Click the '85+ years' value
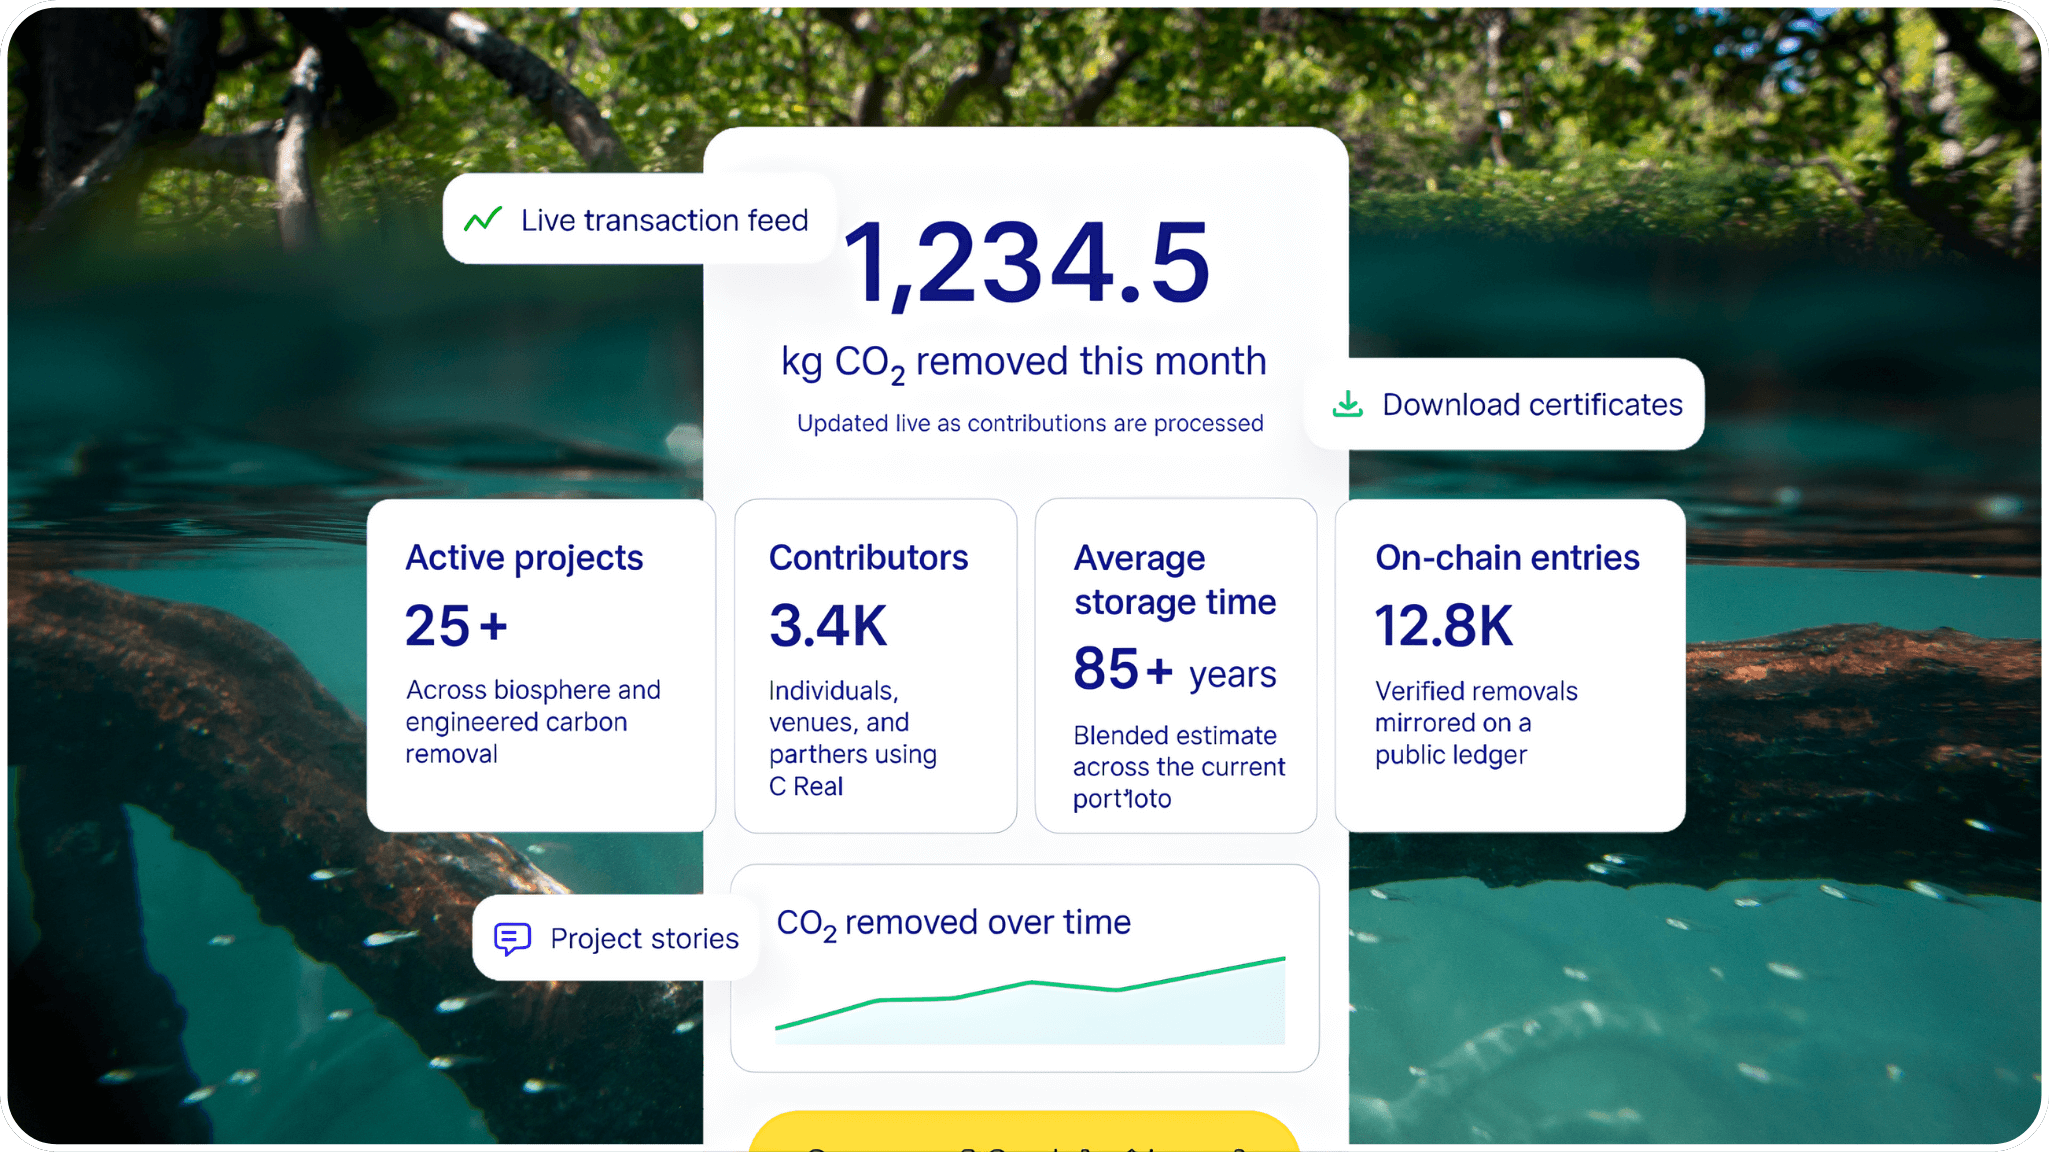 tap(1175, 670)
